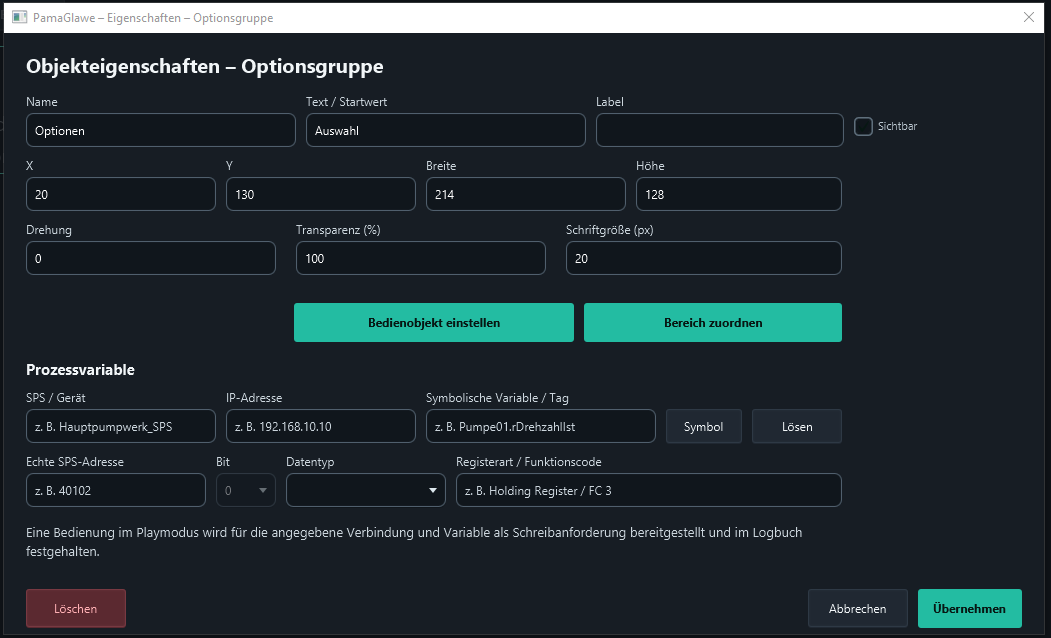1051x638 pixels.
Task: Click the PamaGlawe app icon in title bar
Action: click(x=19, y=17)
